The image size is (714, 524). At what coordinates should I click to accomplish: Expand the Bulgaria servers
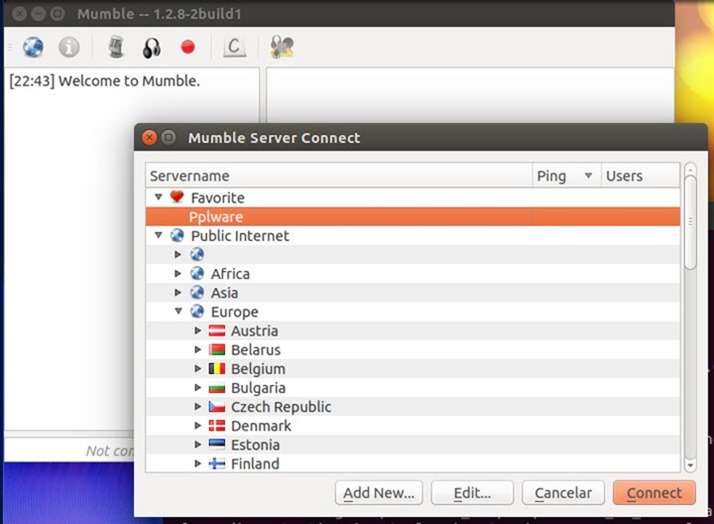pos(198,387)
